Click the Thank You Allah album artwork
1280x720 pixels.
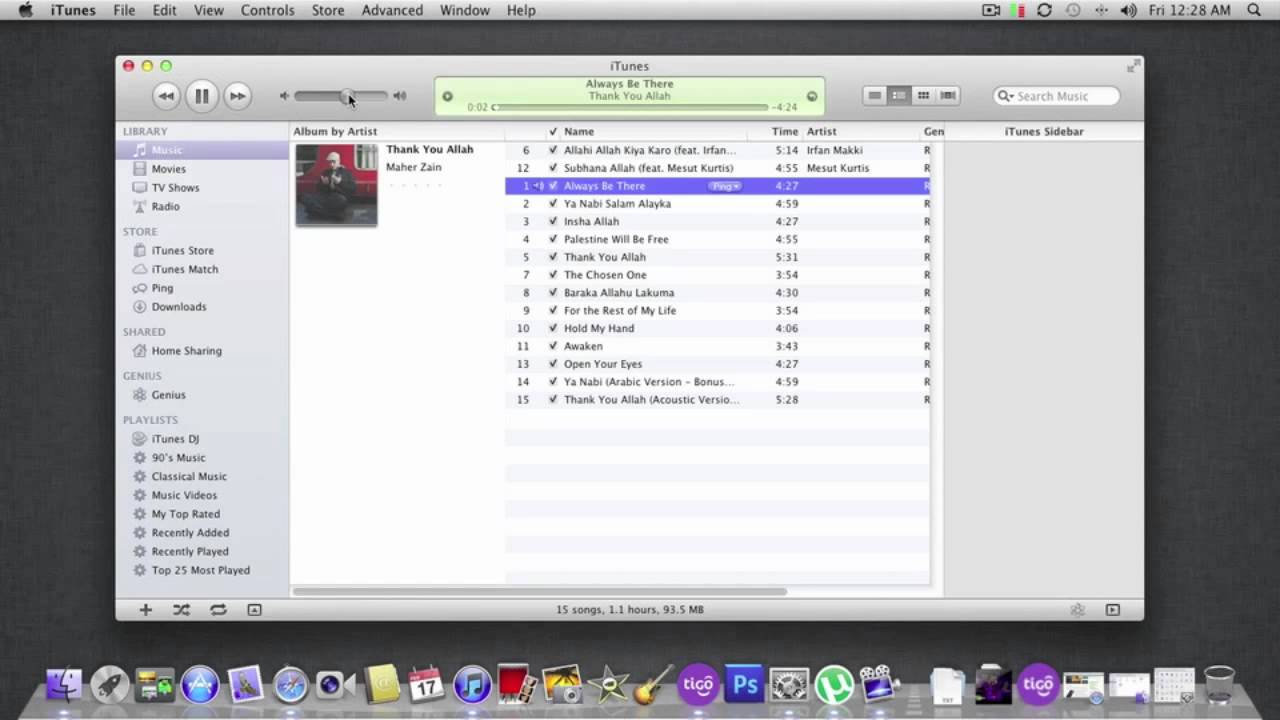click(x=336, y=185)
